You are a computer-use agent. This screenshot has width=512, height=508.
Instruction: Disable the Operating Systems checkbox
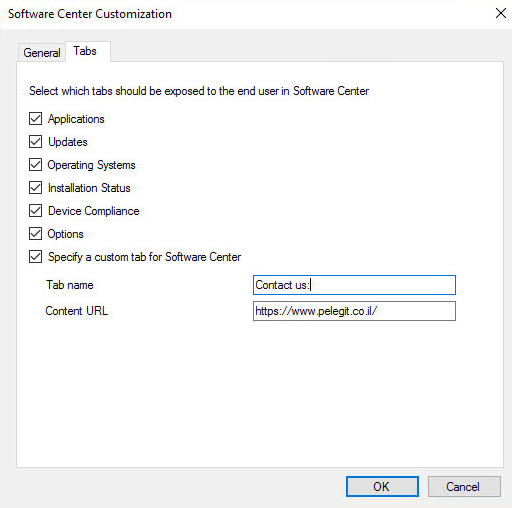click(35, 165)
